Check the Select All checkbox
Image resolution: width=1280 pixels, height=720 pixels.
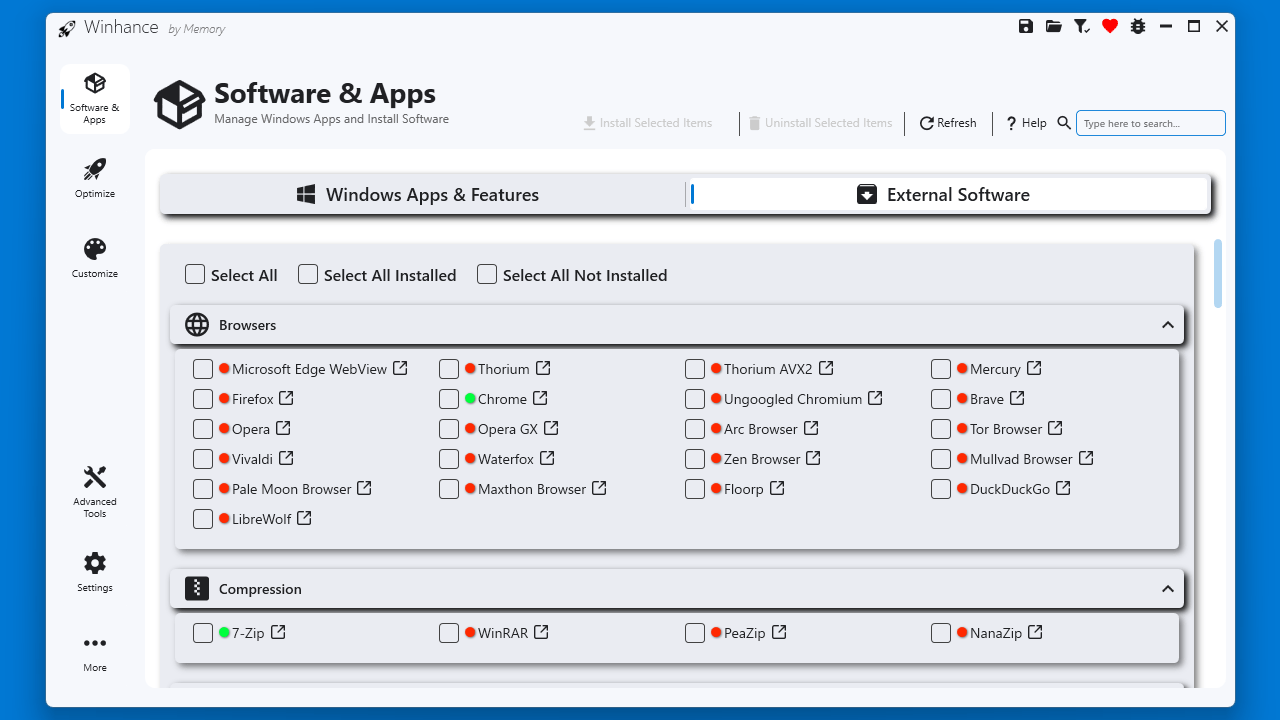click(x=195, y=274)
